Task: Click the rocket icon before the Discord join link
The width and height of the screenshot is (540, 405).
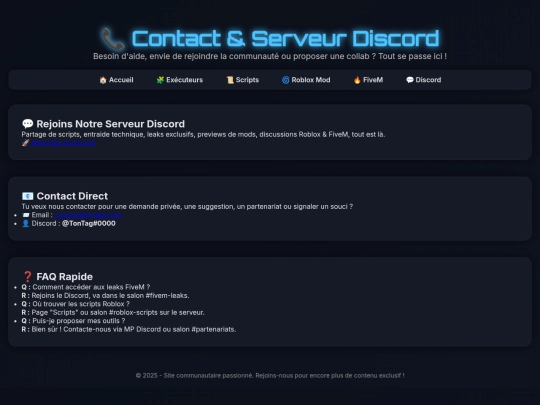Action: (x=25, y=143)
